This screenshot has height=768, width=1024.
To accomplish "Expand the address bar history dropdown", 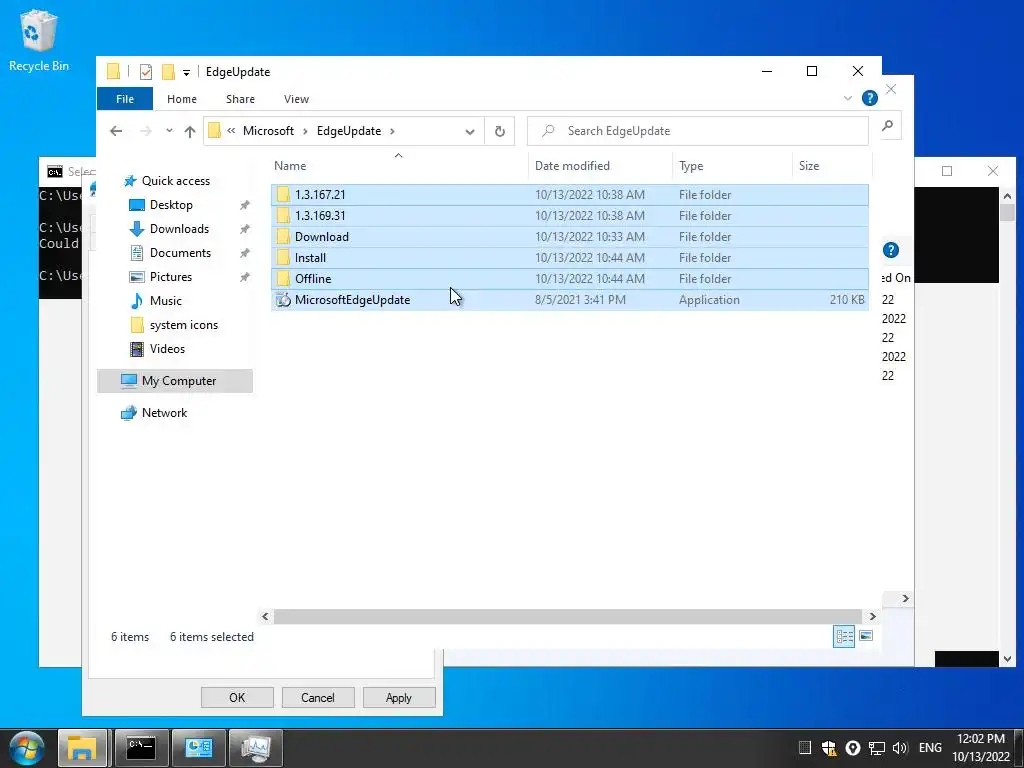I will click(x=470, y=131).
